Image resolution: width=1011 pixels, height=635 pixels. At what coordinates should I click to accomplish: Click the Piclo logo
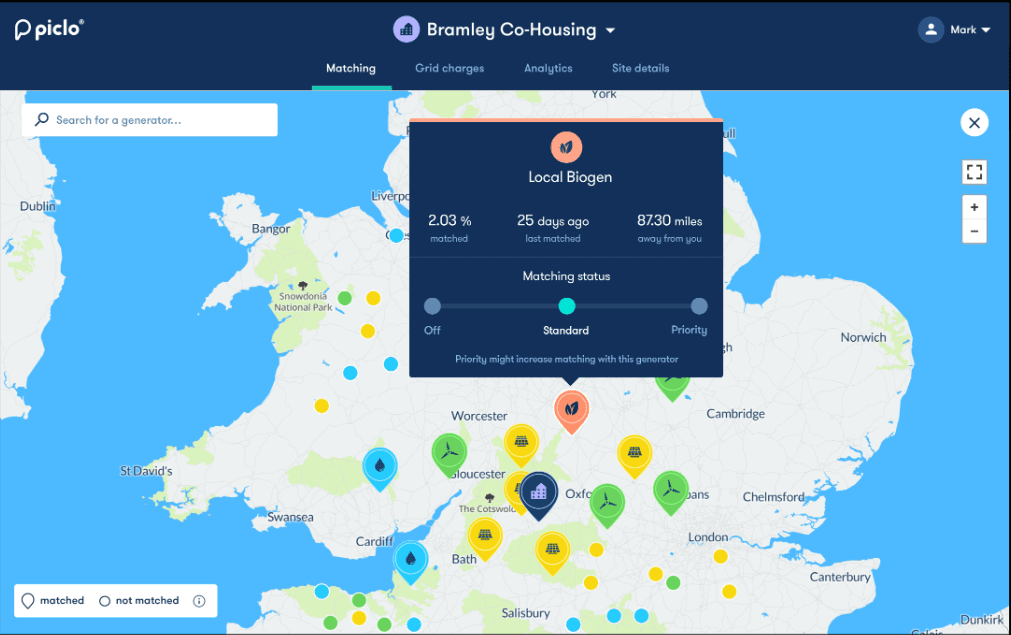click(x=49, y=29)
